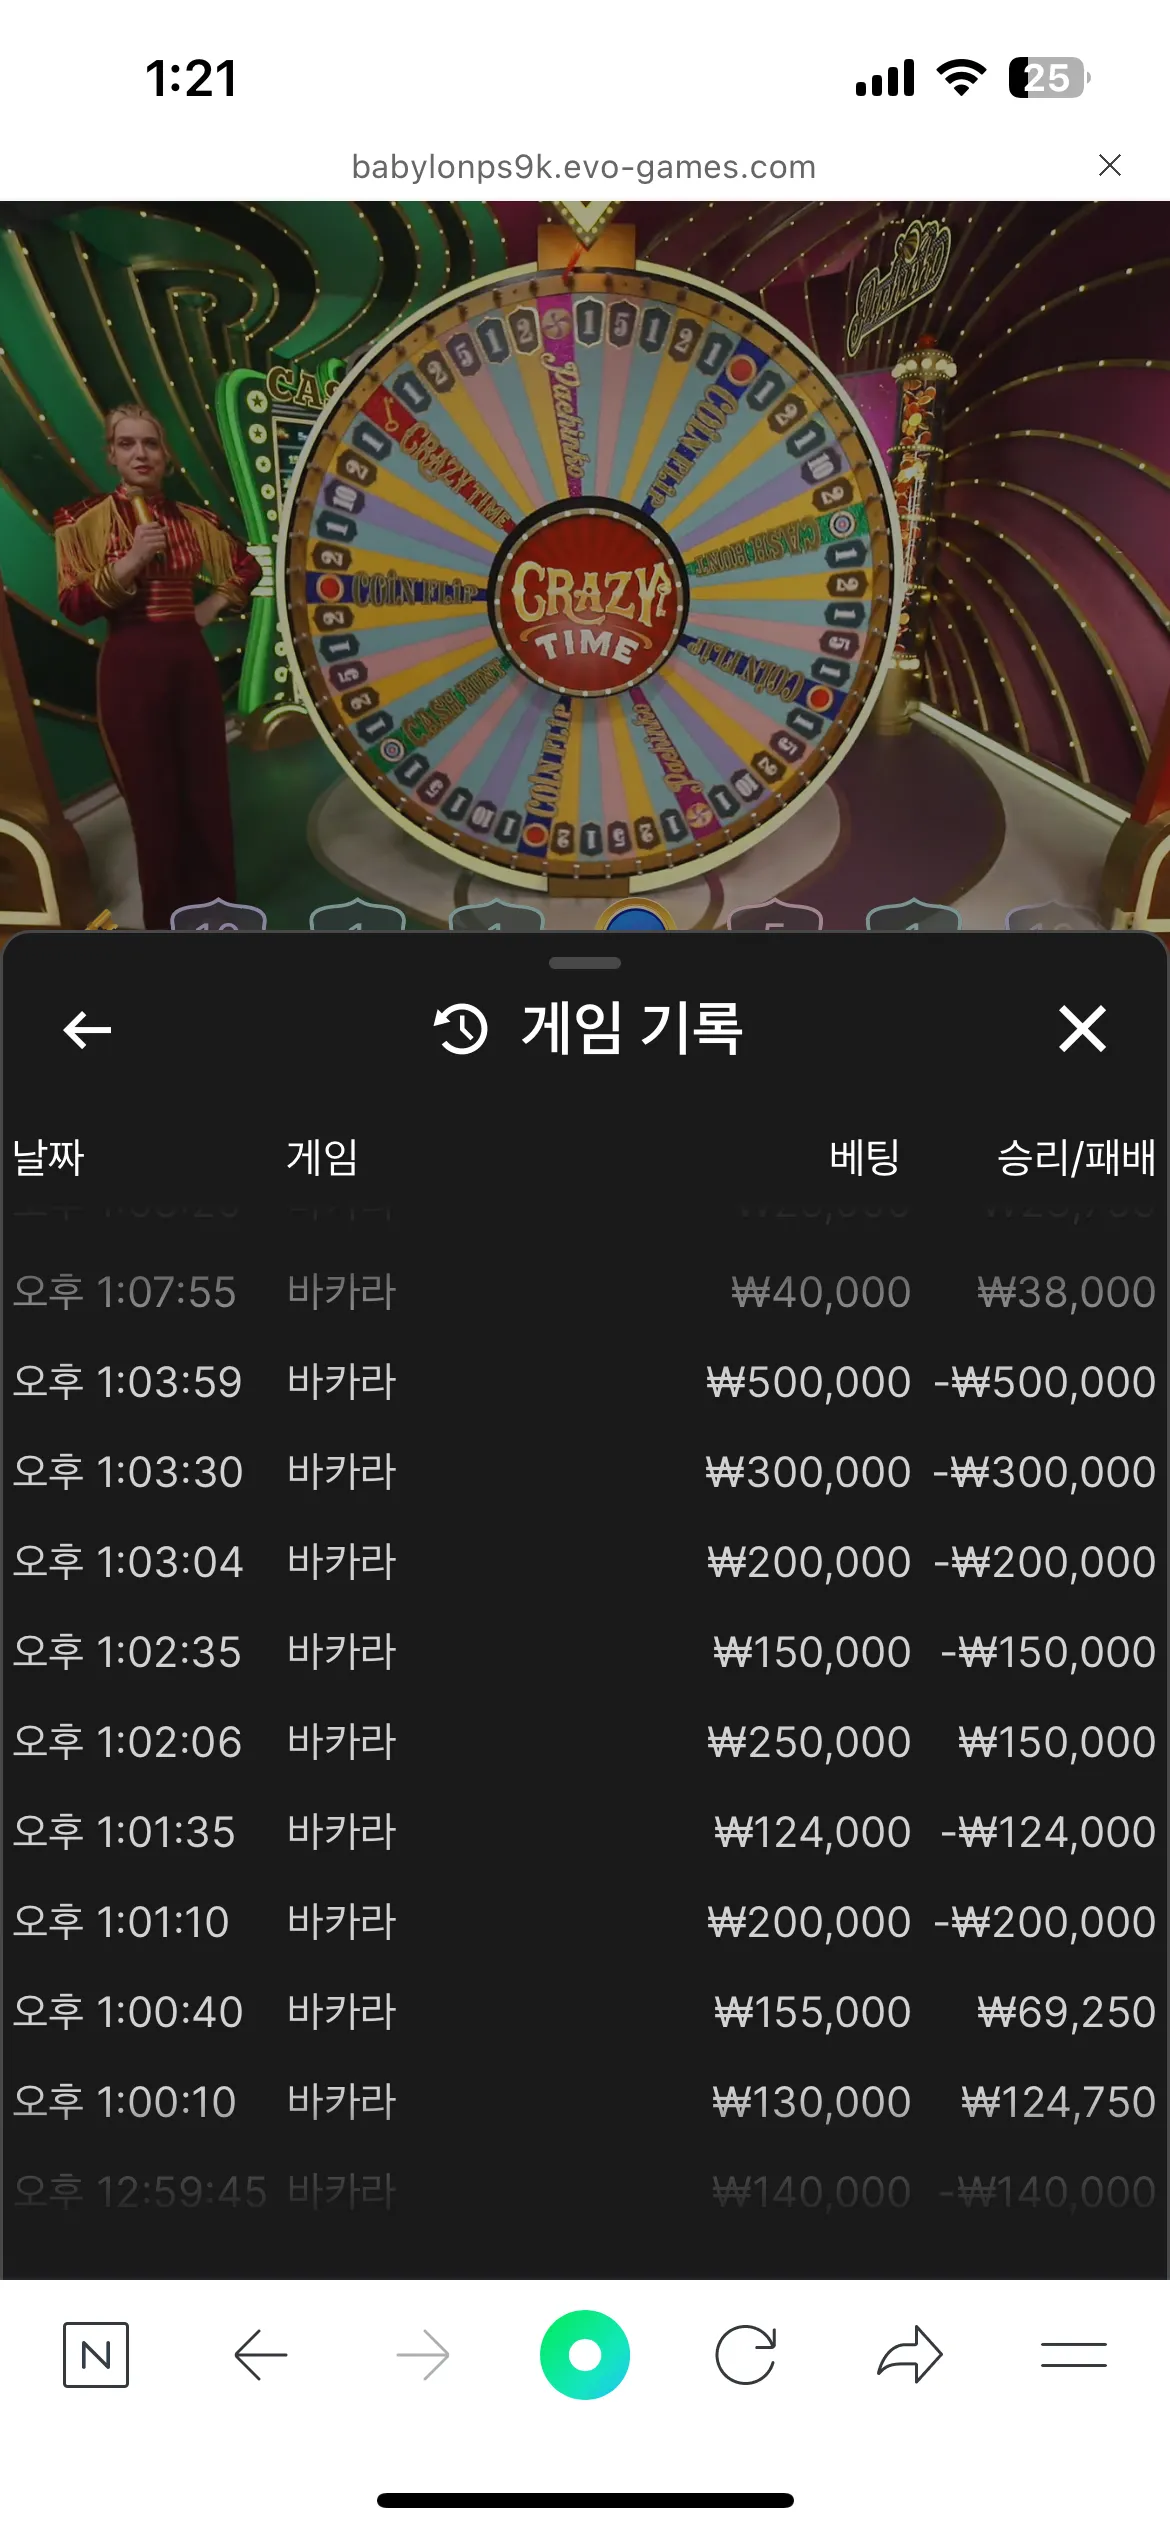Close the 게임 기록 panel
Image resolution: width=1170 pixels, height=2532 pixels.
(x=1082, y=1029)
